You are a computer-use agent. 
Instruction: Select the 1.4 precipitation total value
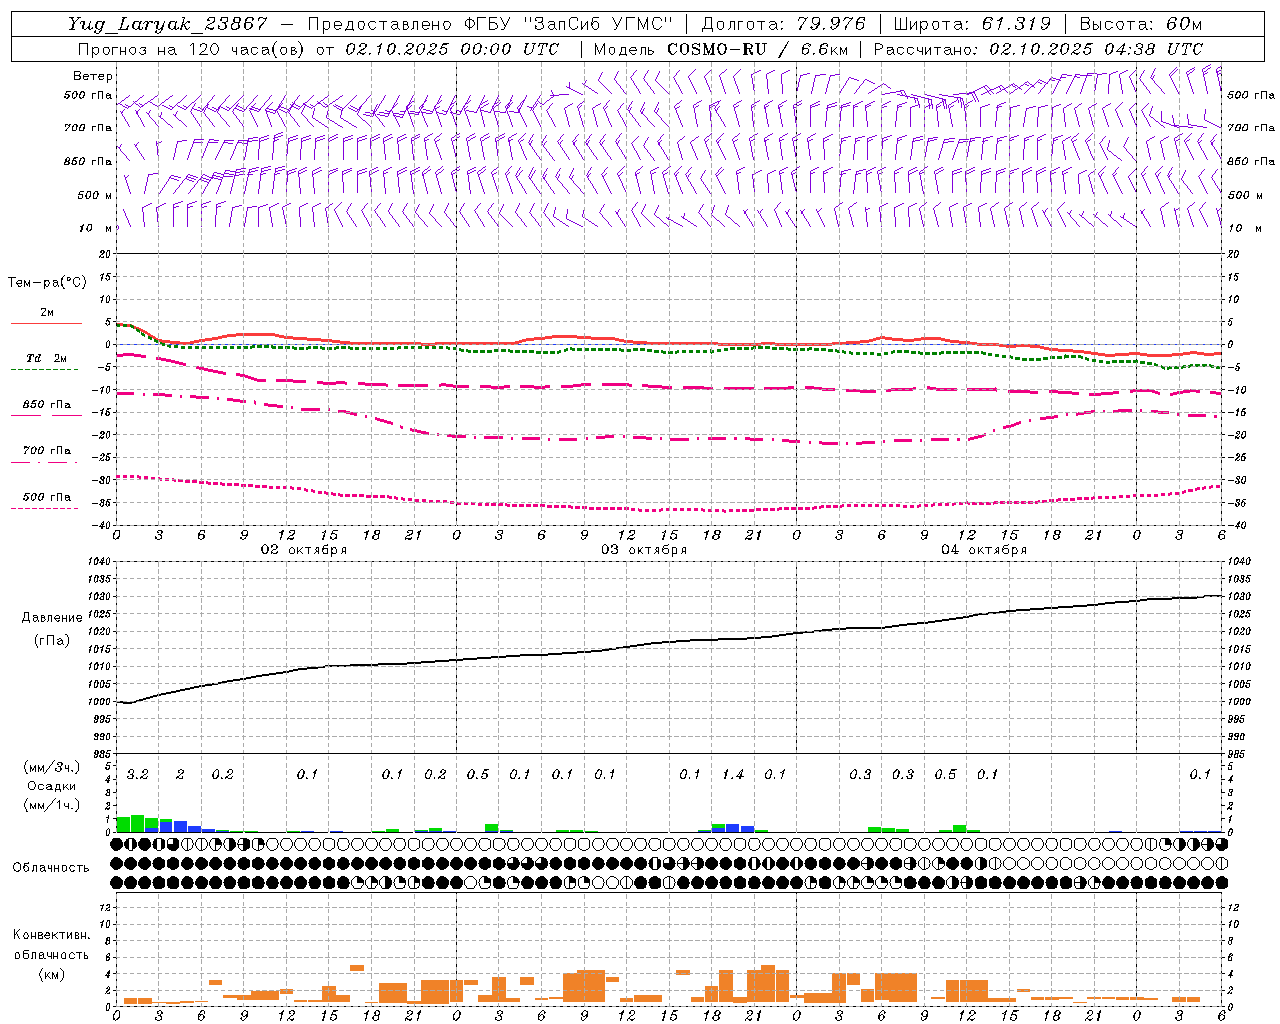point(733,775)
